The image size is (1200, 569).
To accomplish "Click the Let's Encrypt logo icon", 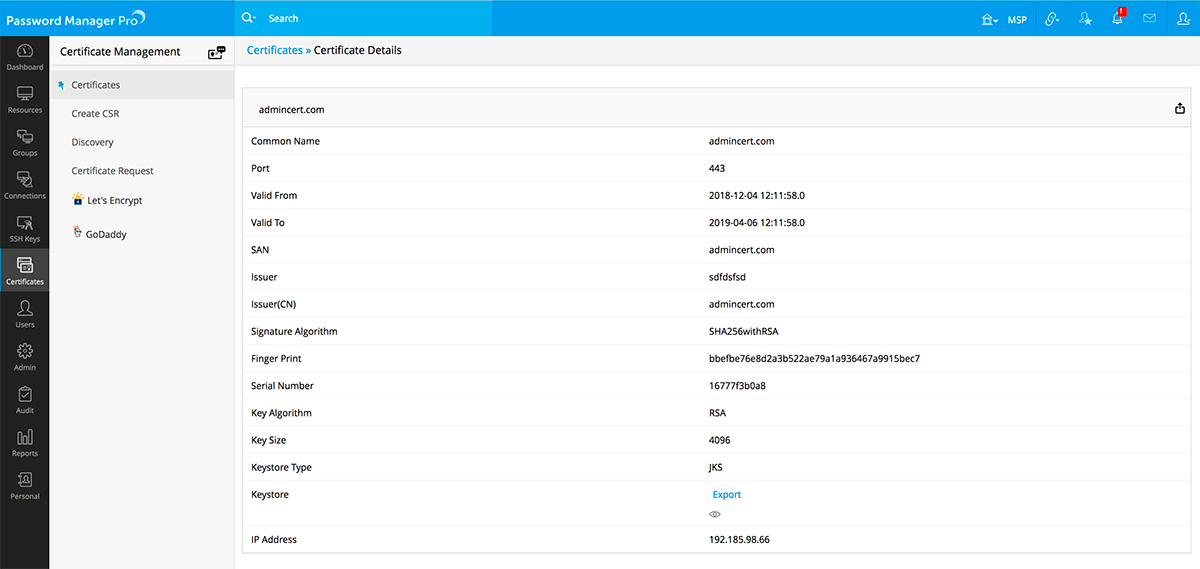I will (x=78, y=199).
